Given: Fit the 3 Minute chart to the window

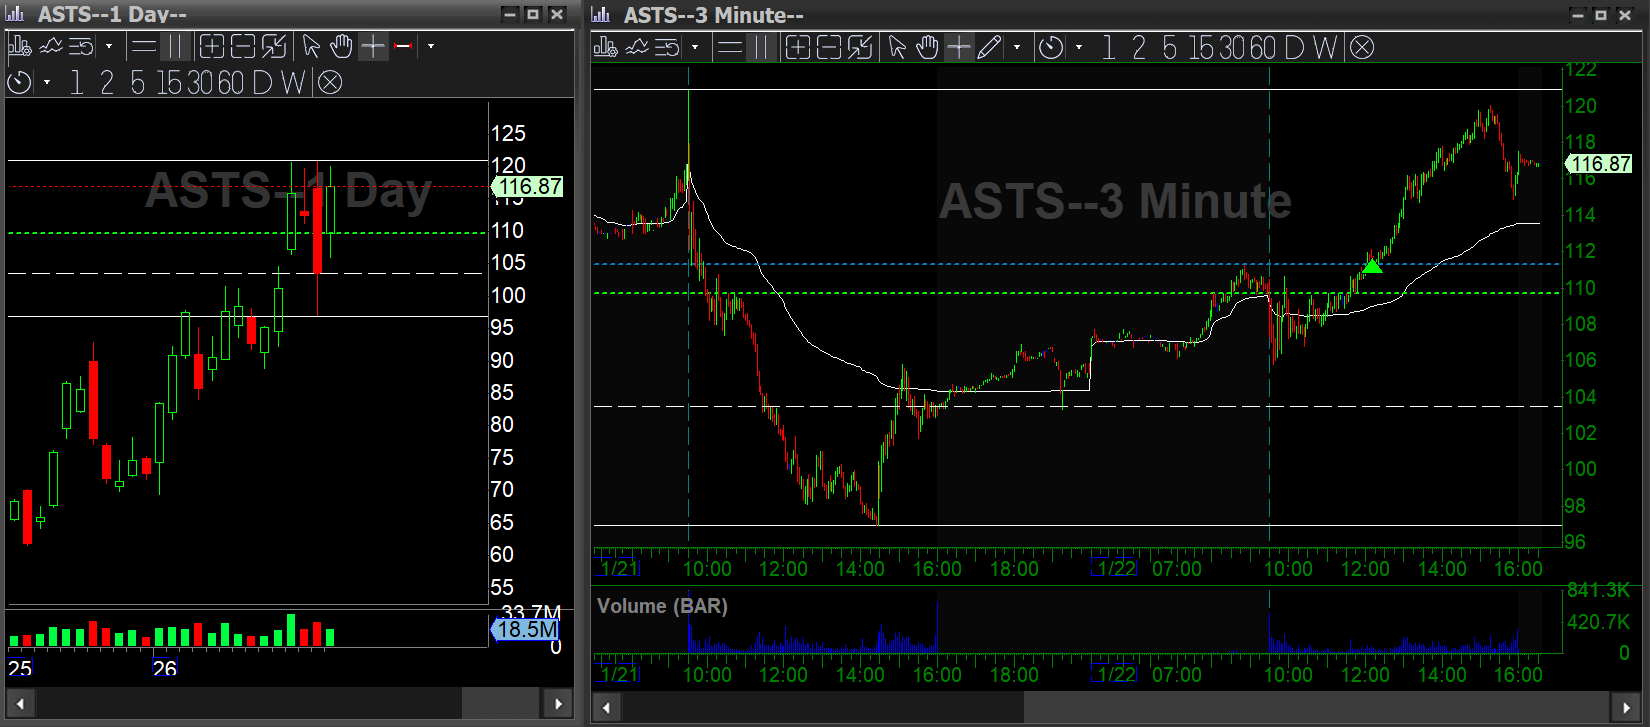Looking at the screenshot, I should coord(860,47).
